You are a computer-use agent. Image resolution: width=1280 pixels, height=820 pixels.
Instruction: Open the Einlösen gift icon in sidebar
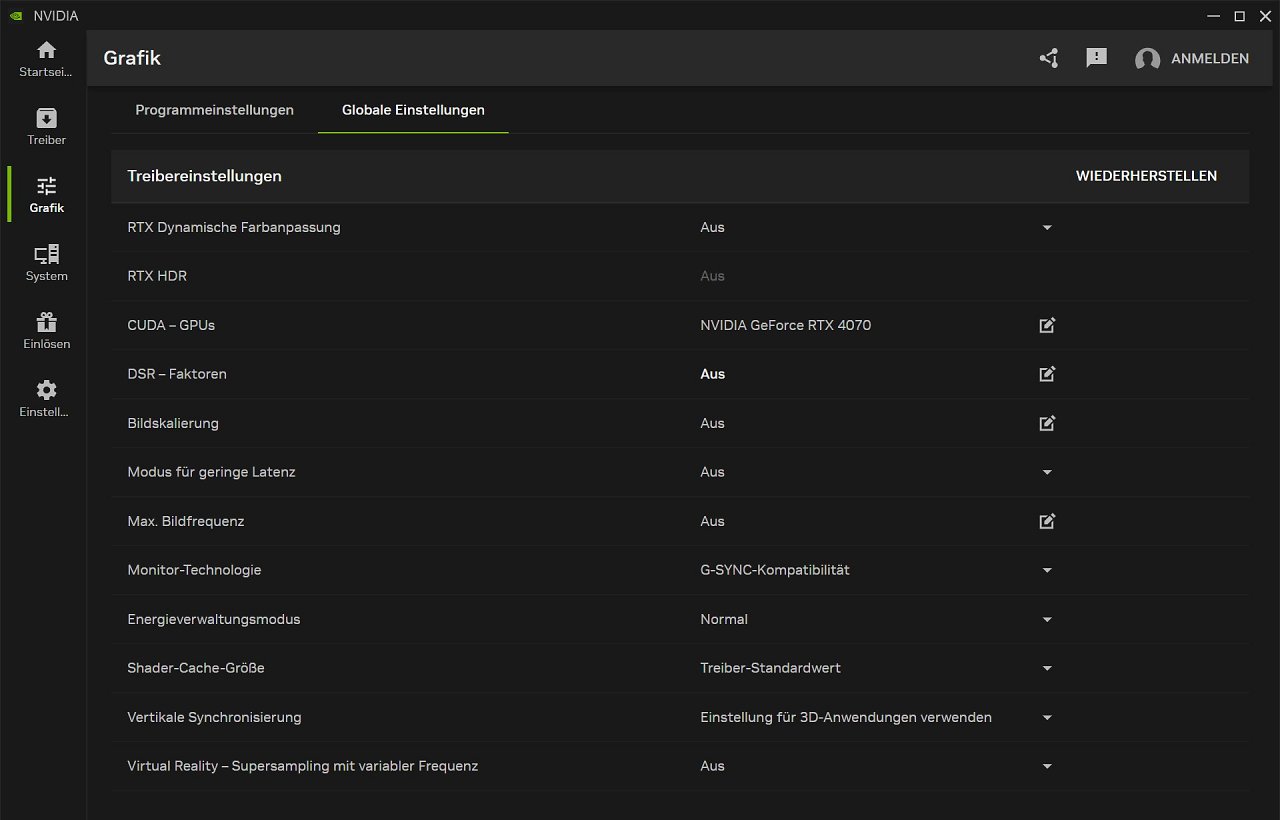point(46,322)
